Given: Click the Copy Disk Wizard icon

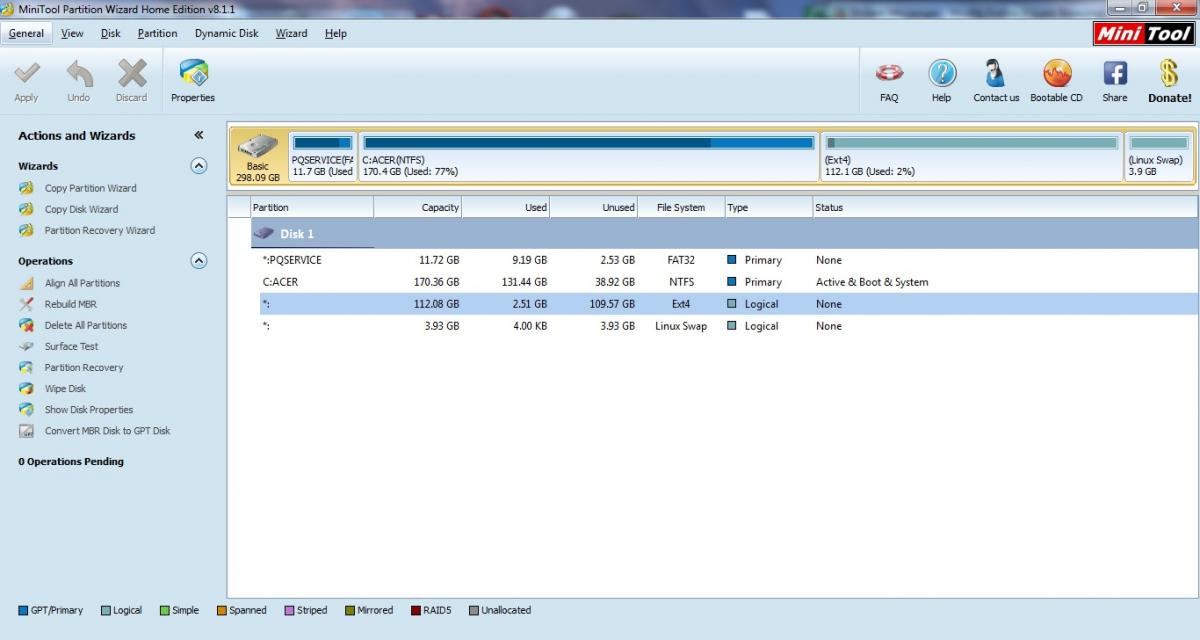Looking at the screenshot, I should pos(26,209).
